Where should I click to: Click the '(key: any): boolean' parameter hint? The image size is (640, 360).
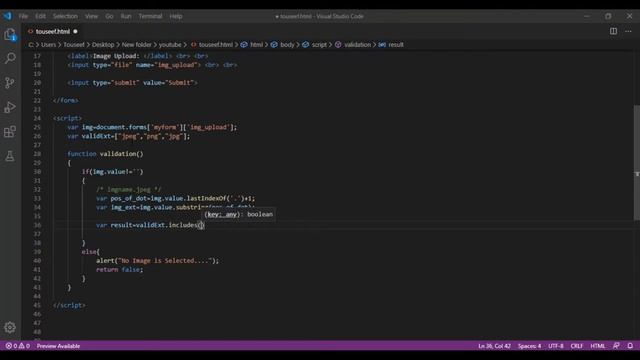coord(239,214)
